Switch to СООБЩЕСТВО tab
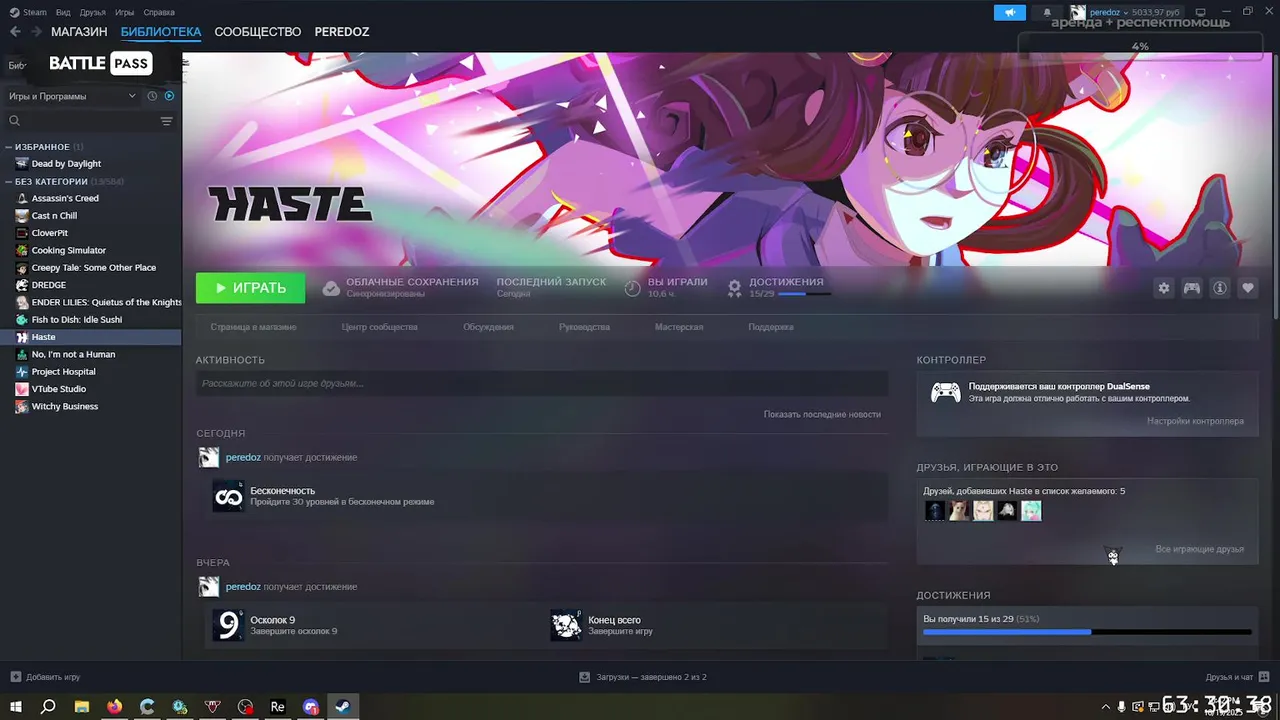This screenshot has height=720, width=1280. click(258, 32)
